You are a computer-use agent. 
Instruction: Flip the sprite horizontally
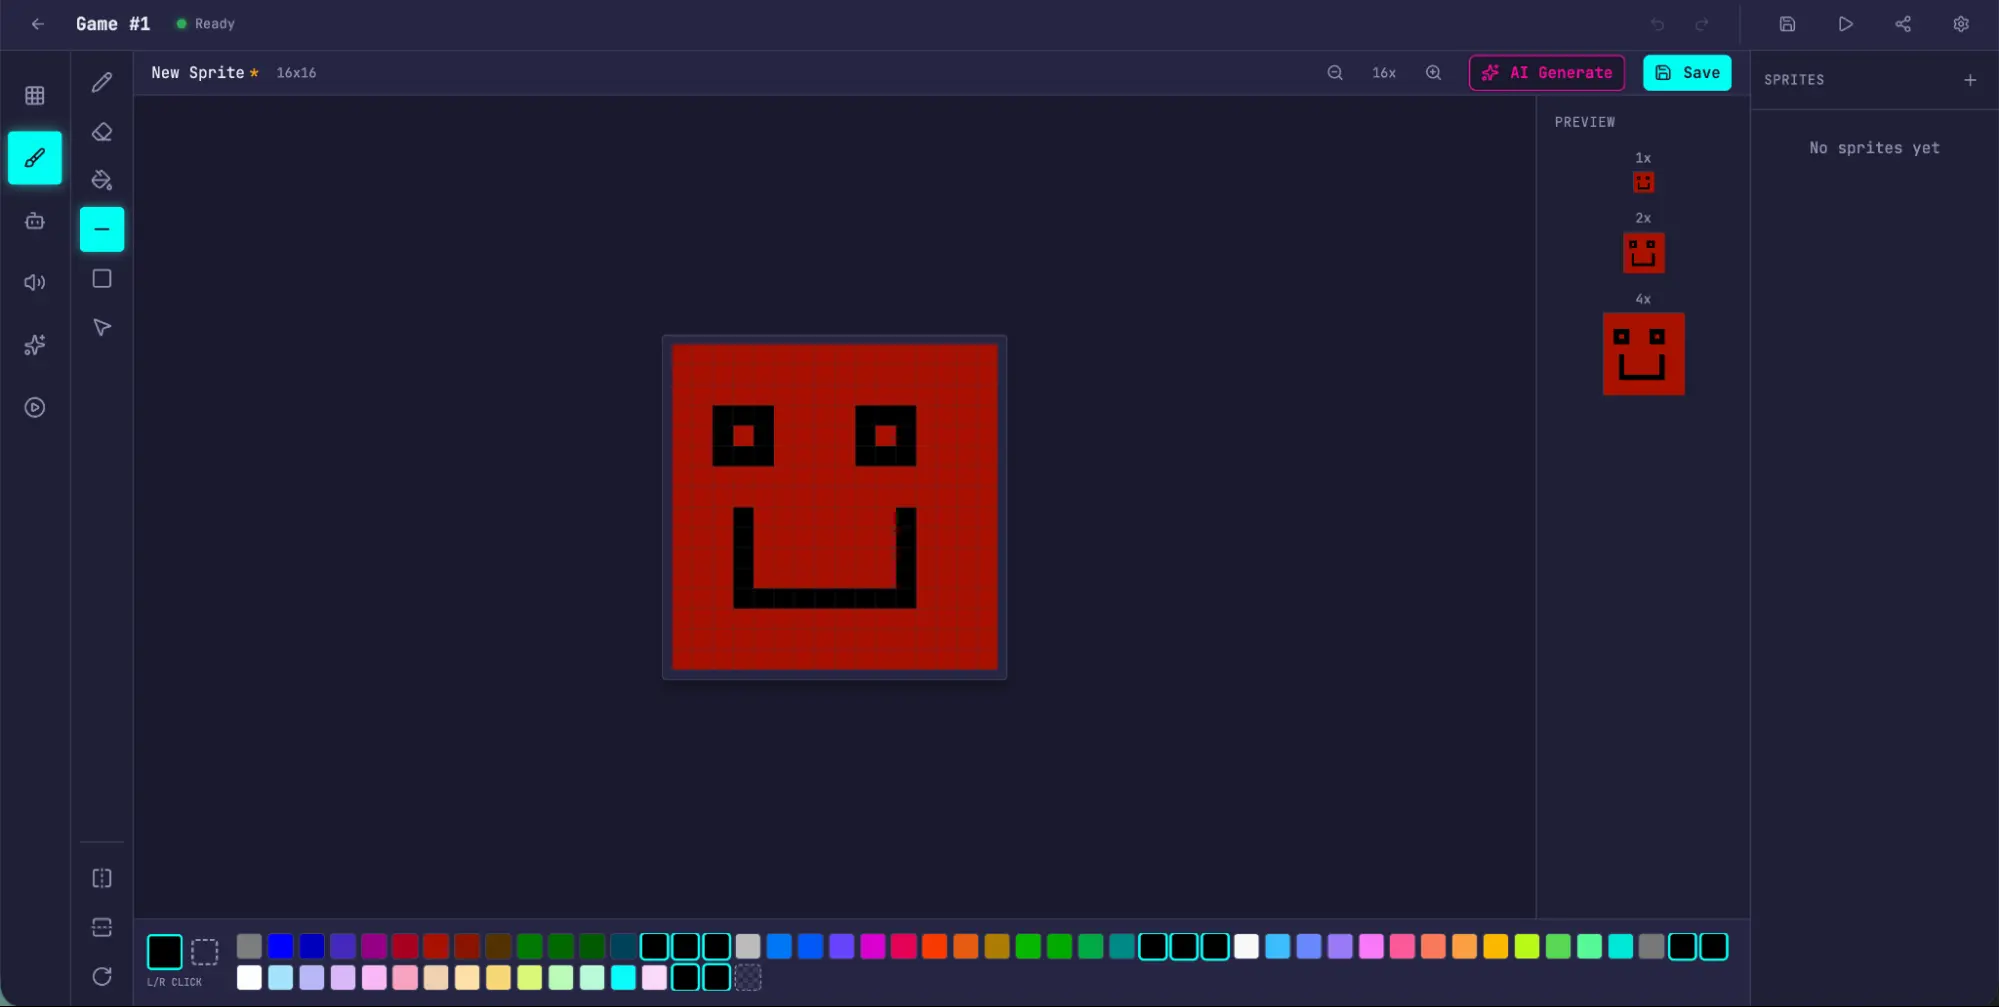[x=102, y=878]
